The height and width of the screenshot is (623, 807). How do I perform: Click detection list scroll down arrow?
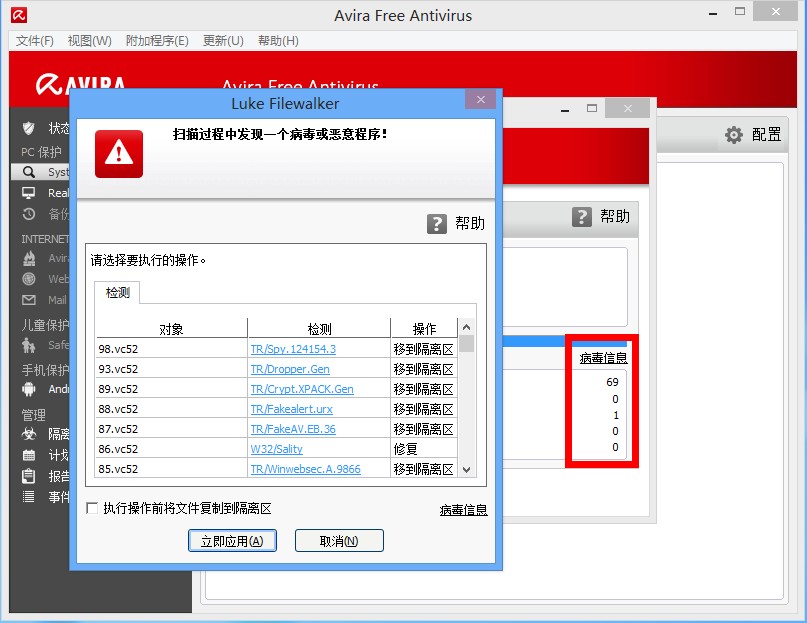tap(467, 470)
